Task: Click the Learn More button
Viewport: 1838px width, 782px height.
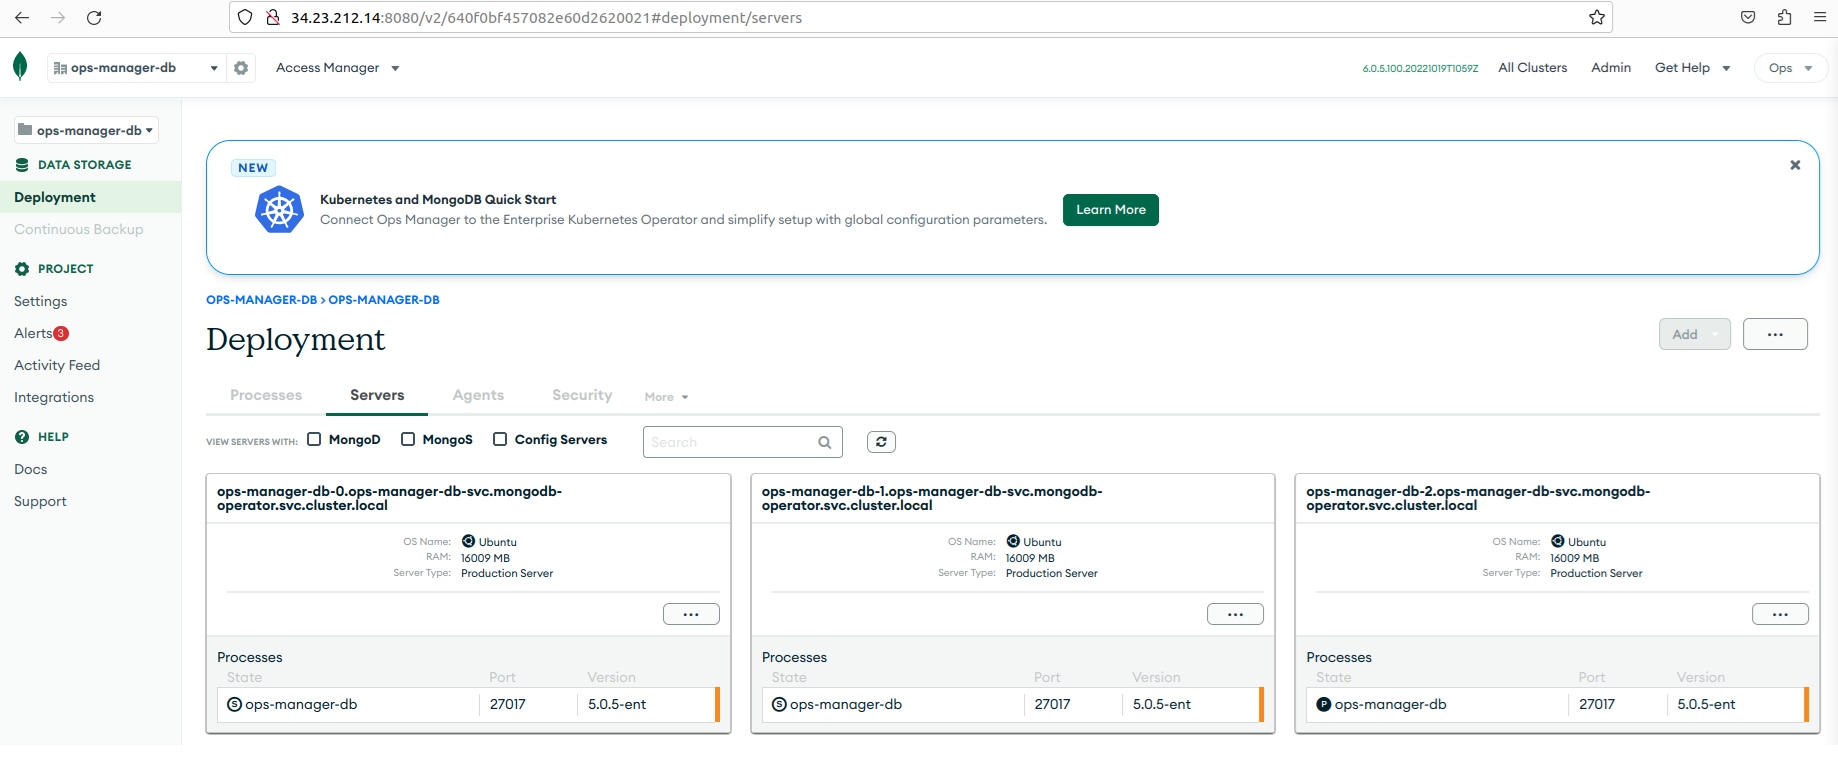Action: (1111, 210)
